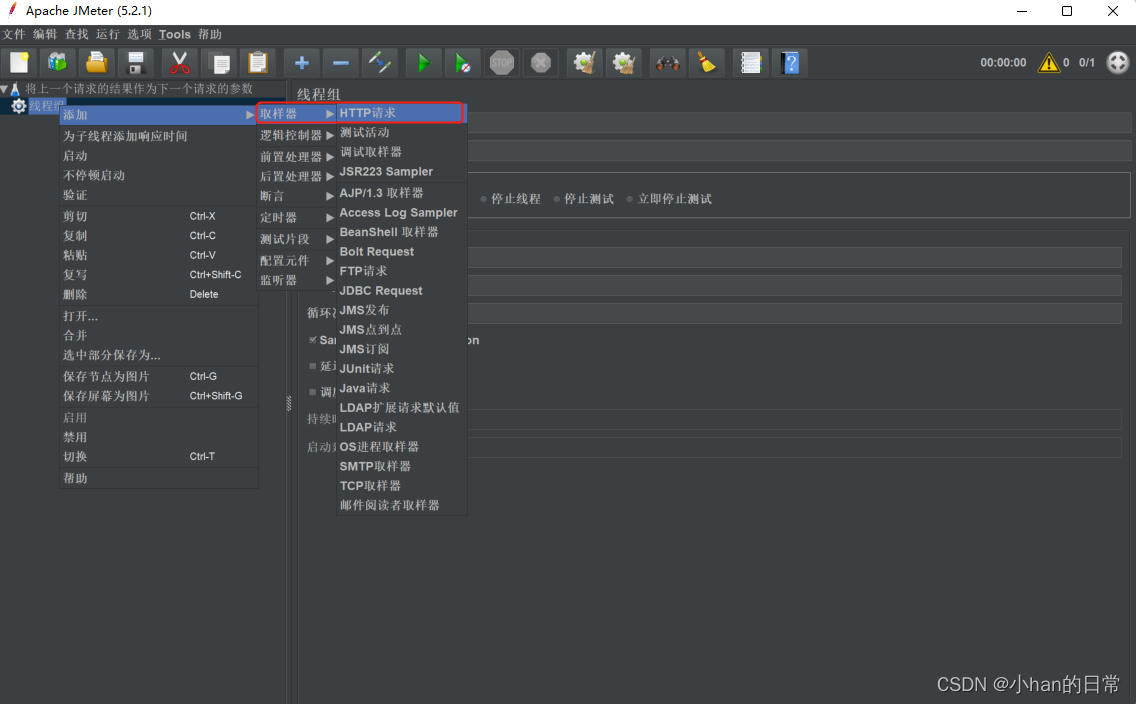Screen dimensions: 1136x704
Task: Open the 查找 menu
Action: coord(76,34)
